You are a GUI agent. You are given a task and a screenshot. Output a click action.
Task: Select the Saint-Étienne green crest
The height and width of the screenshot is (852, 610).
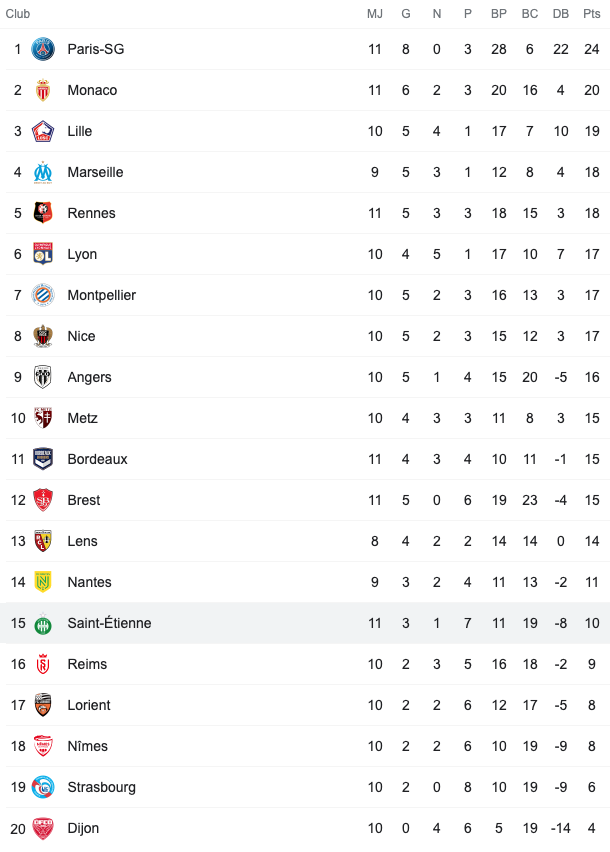coord(43,624)
